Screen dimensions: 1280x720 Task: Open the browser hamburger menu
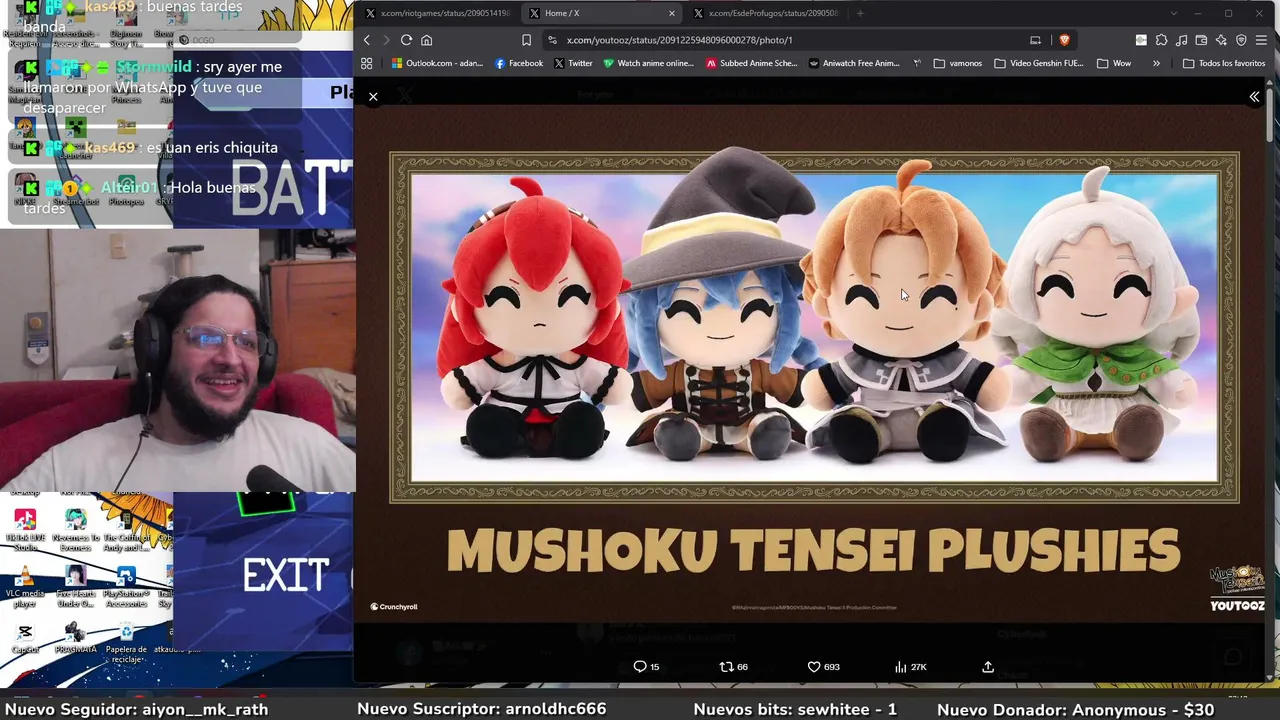point(1261,40)
